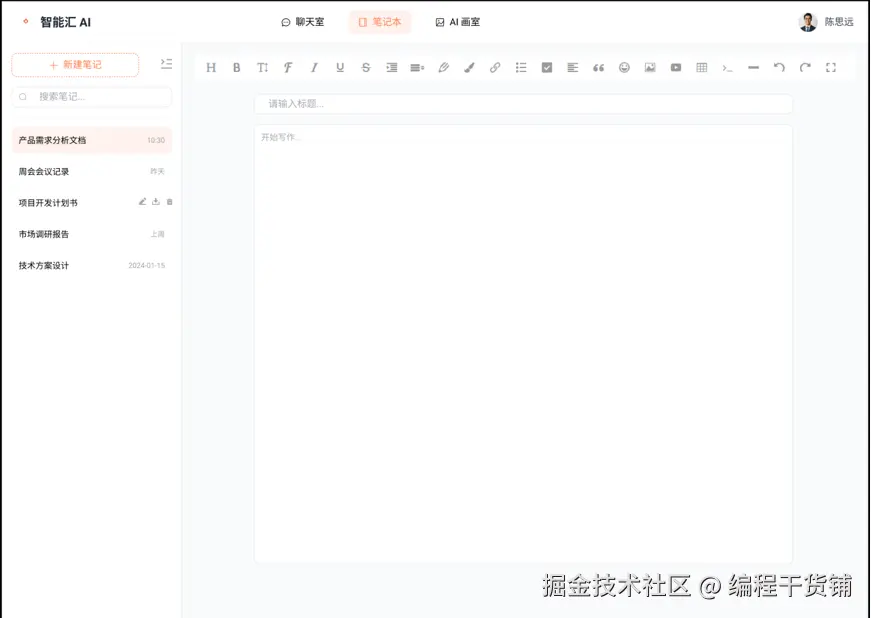Delete the 项目开发计划书 note
The width and height of the screenshot is (871, 618).
[x=169, y=202]
